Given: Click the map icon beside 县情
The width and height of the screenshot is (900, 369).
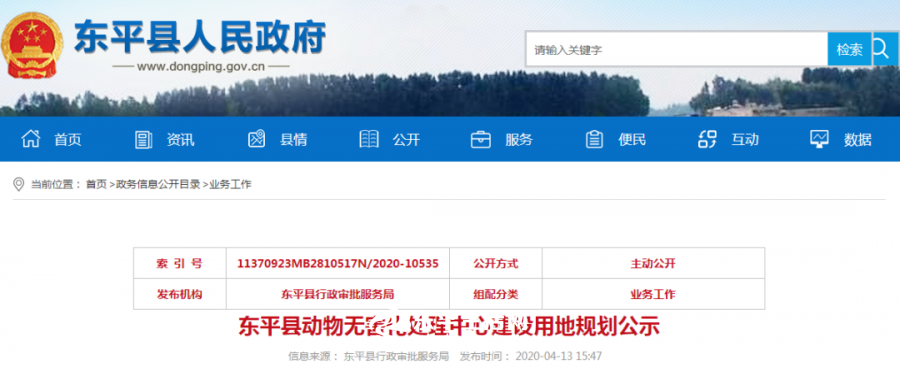Looking at the screenshot, I should coord(257,139).
